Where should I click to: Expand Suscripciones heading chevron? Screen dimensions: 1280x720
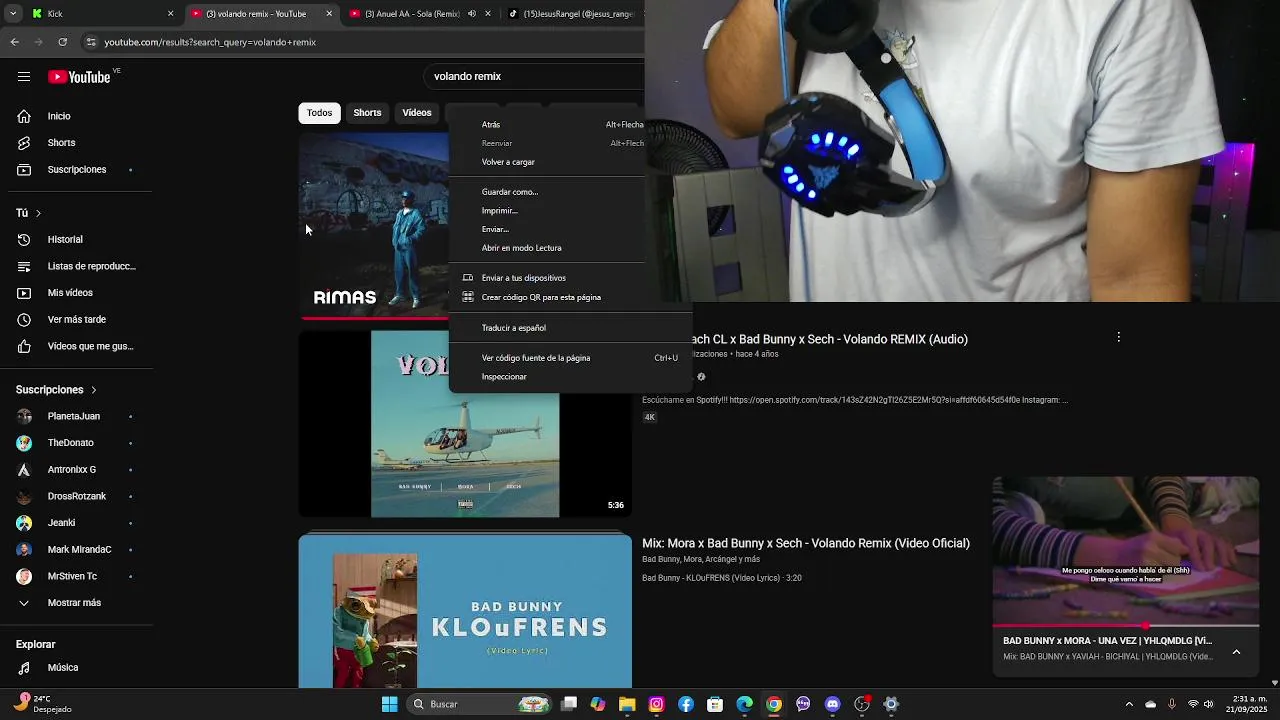[x=94, y=390]
